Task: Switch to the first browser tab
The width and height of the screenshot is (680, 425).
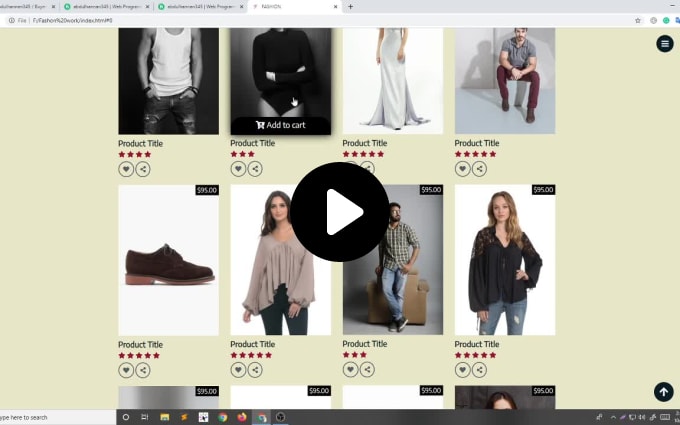Action: 26,7
